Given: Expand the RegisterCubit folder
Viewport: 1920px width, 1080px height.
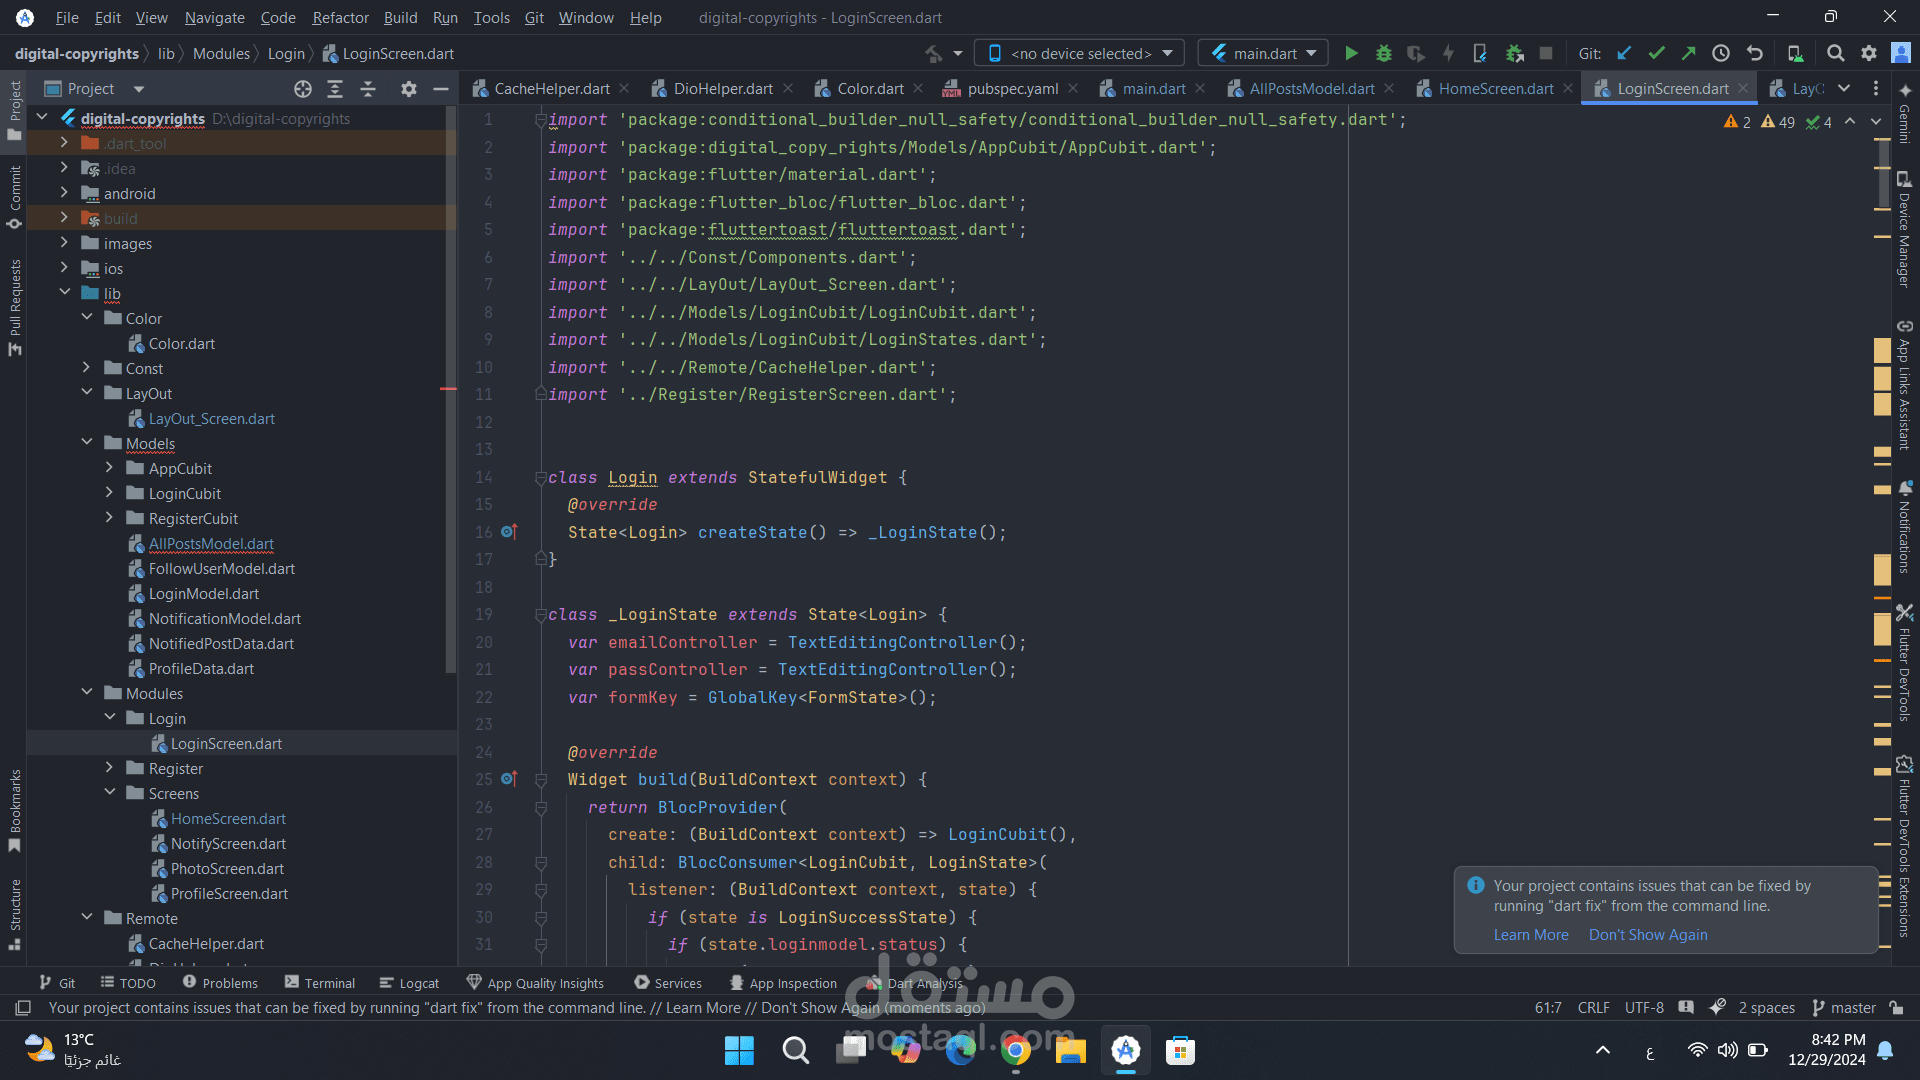Looking at the screenshot, I should (109, 518).
